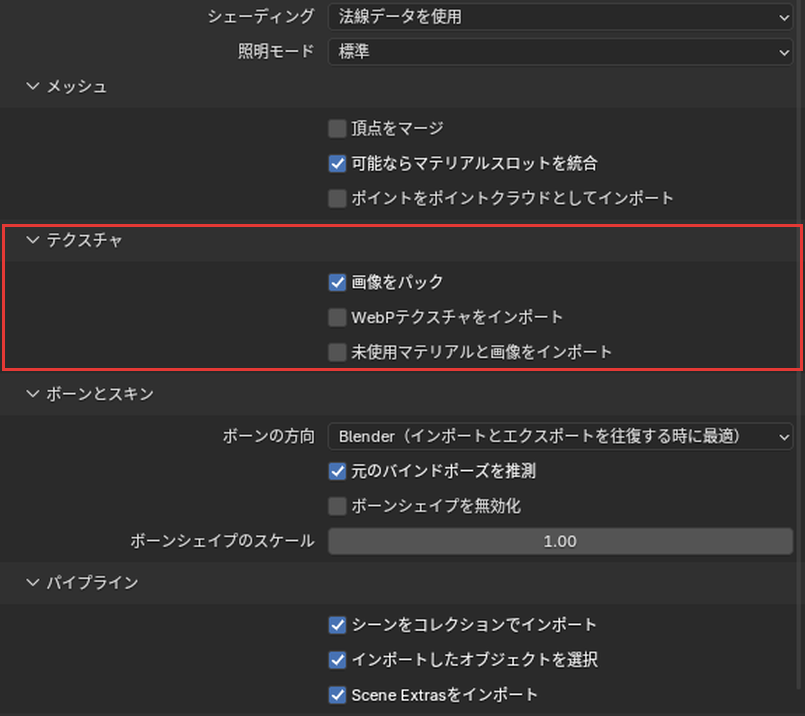Enable 頂点をマージ checkbox
The height and width of the screenshot is (716, 805).
click(337, 128)
